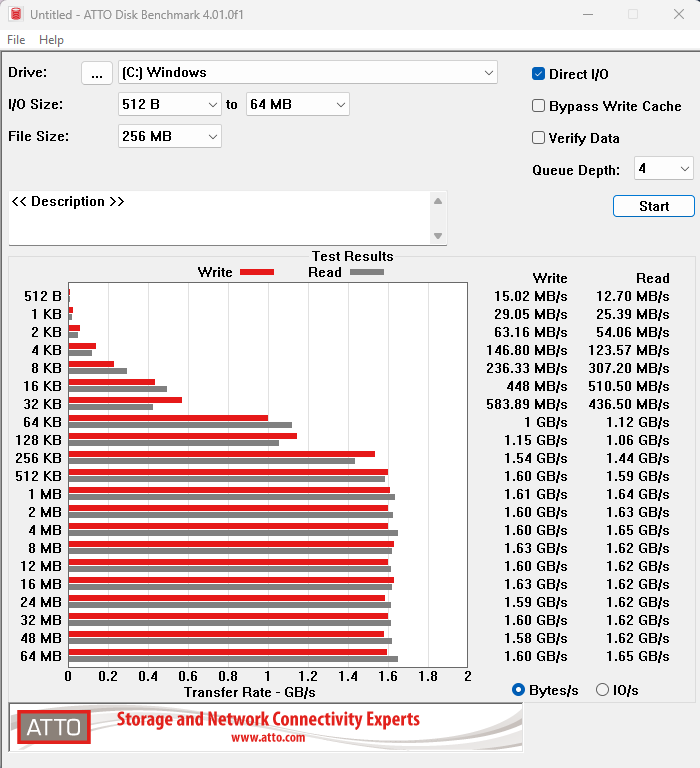Open the 512 B minimum I/O size dropdown
Viewport: 700px width, 768px height.
pos(169,104)
